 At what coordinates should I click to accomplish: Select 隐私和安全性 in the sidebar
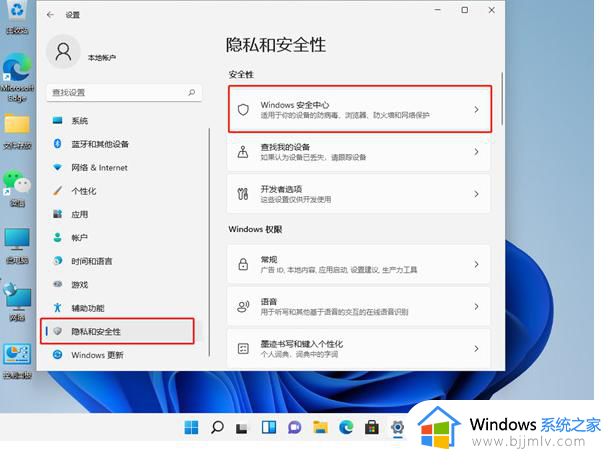(117, 331)
